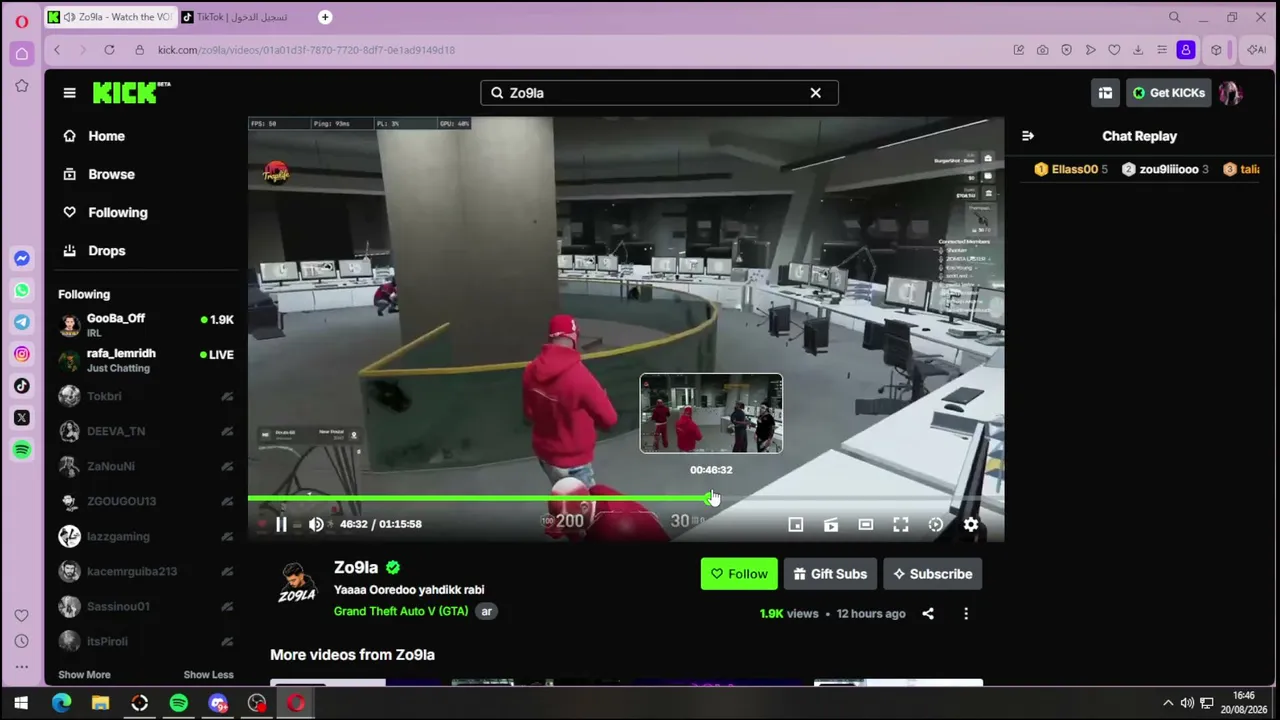Click the Get KICKs button

click(x=1169, y=93)
